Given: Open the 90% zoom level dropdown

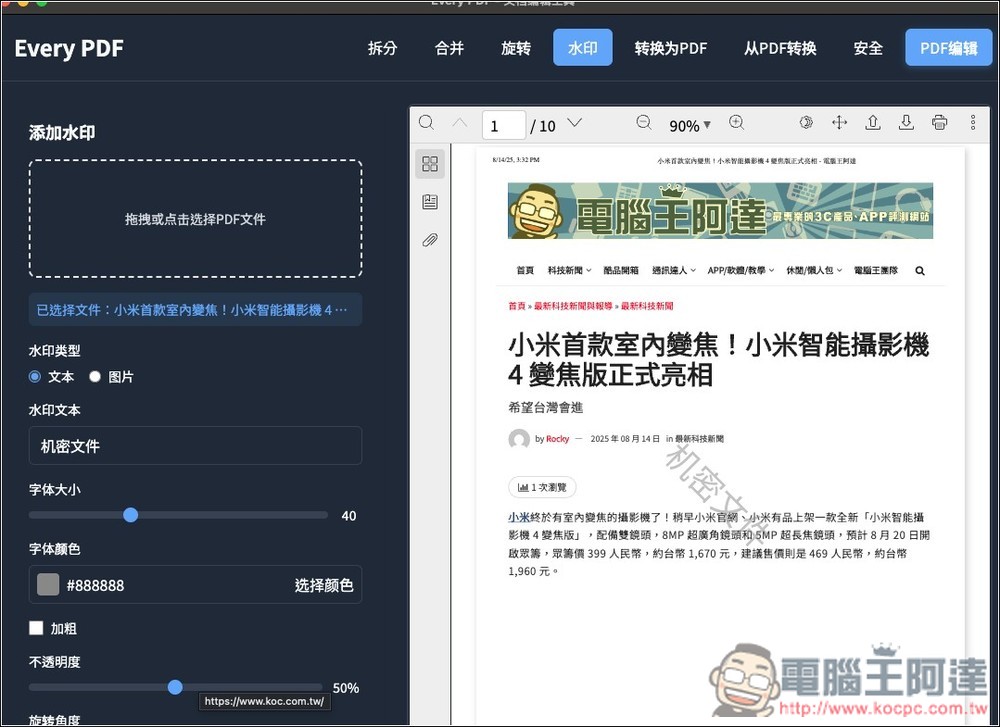Looking at the screenshot, I should point(689,126).
